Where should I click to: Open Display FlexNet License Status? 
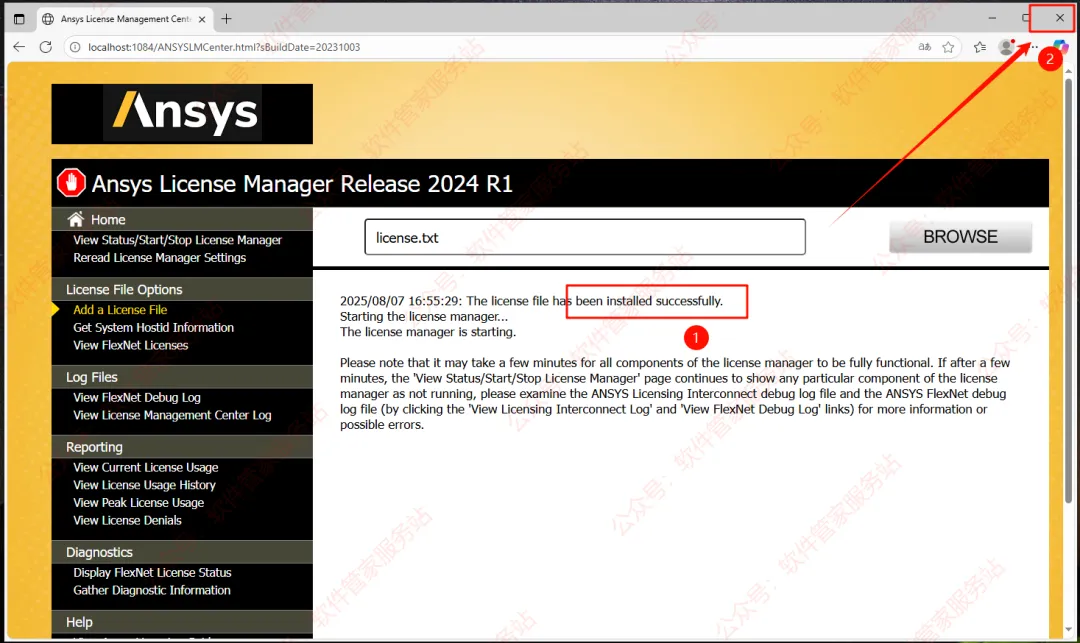coord(152,573)
